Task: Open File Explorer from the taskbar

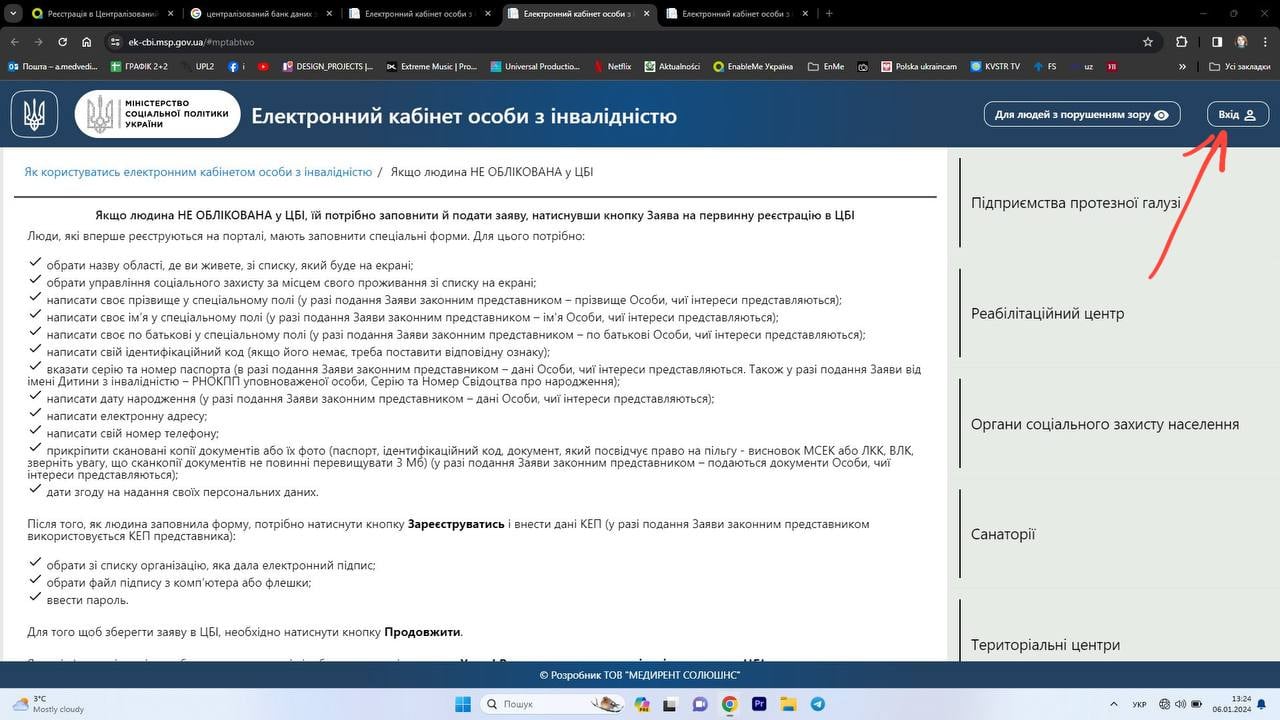Action: click(x=788, y=704)
